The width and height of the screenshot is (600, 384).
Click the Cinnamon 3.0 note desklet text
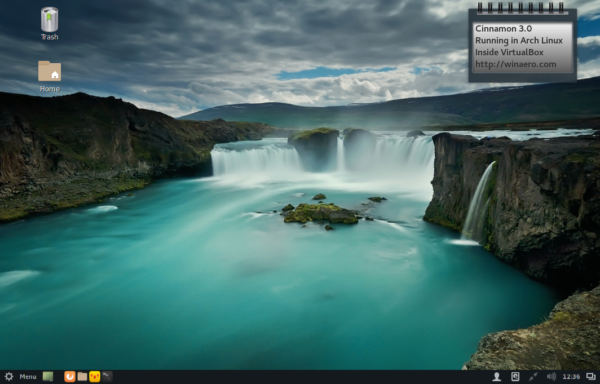(503, 29)
